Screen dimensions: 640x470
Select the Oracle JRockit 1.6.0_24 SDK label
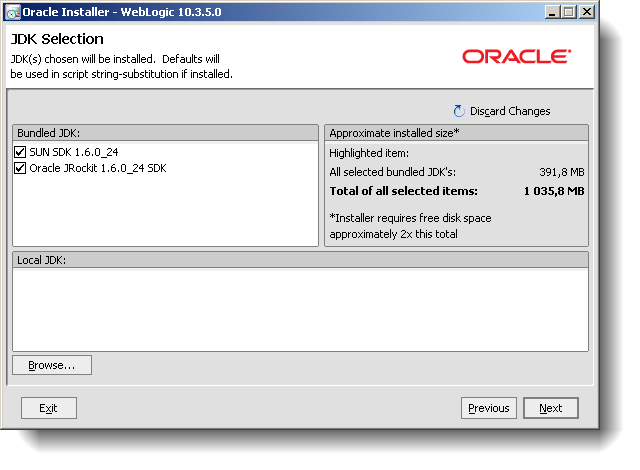point(98,168)
